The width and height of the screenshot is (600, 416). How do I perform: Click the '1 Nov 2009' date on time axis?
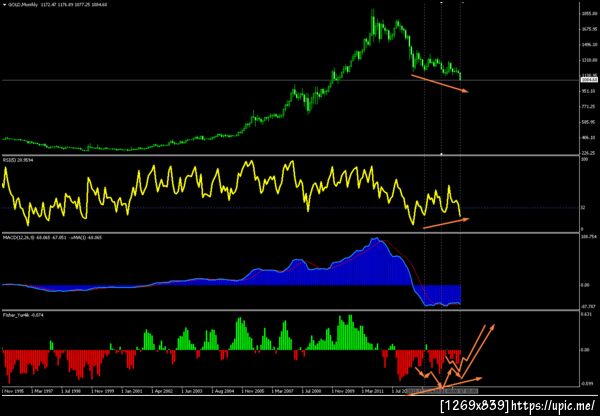click(344, 392)
